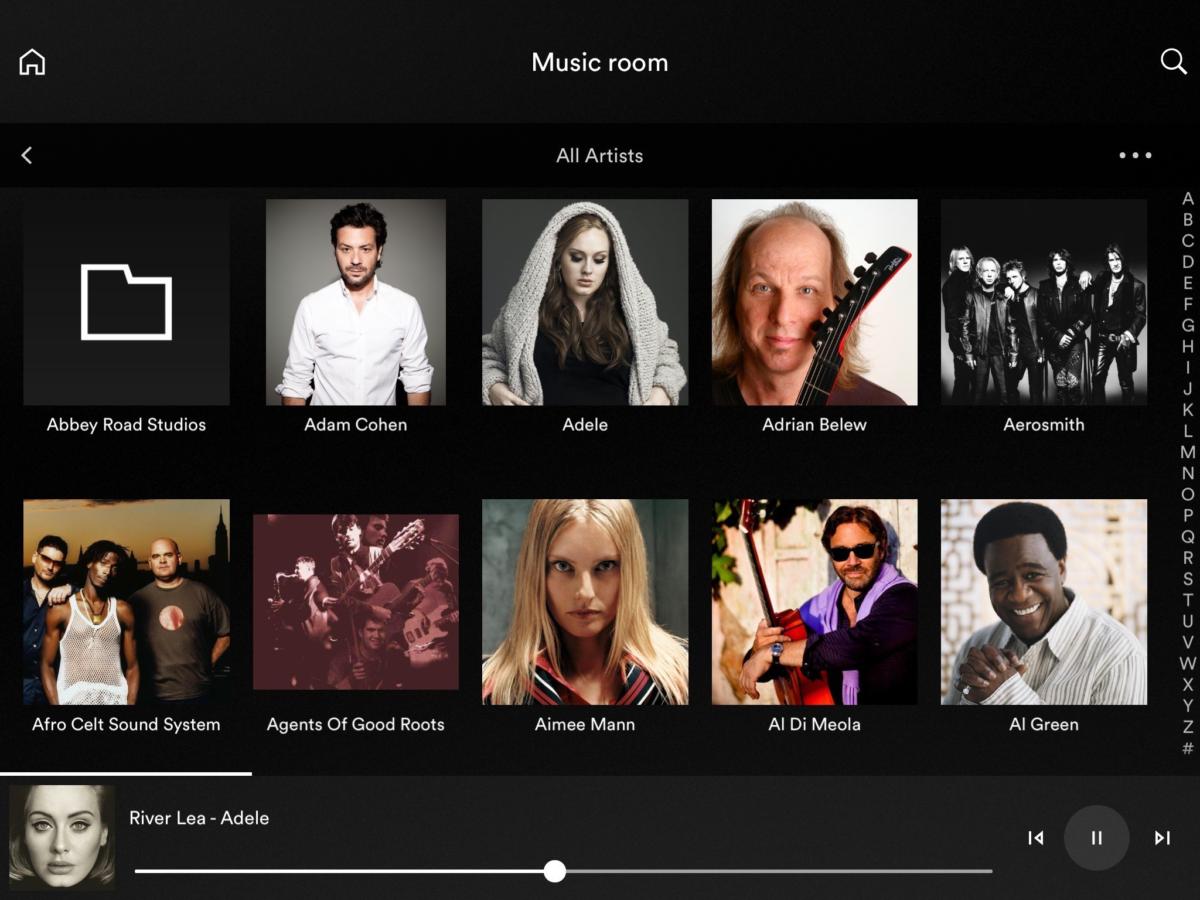Viewport: 1200px width, 900px height.
Task: Click the Adam Cohen name label
Action: coord(356,425)
